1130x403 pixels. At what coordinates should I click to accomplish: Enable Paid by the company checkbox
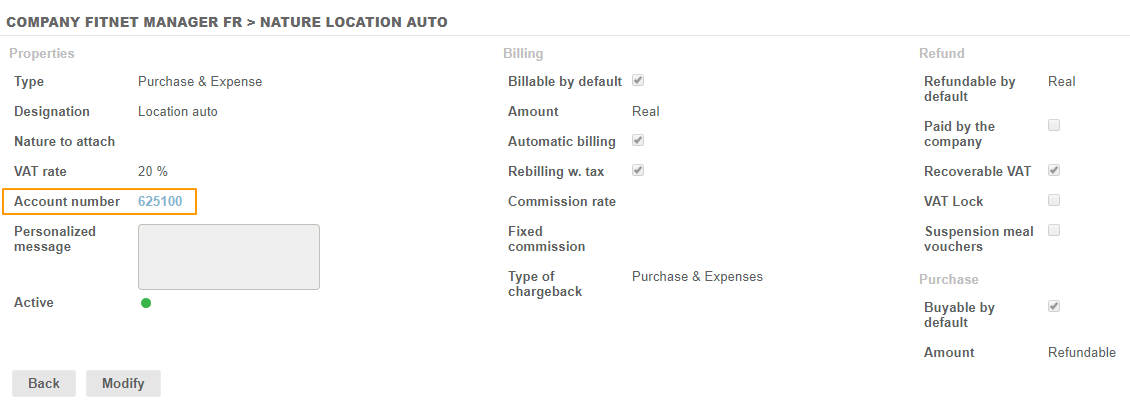(x=1054, y=126)
